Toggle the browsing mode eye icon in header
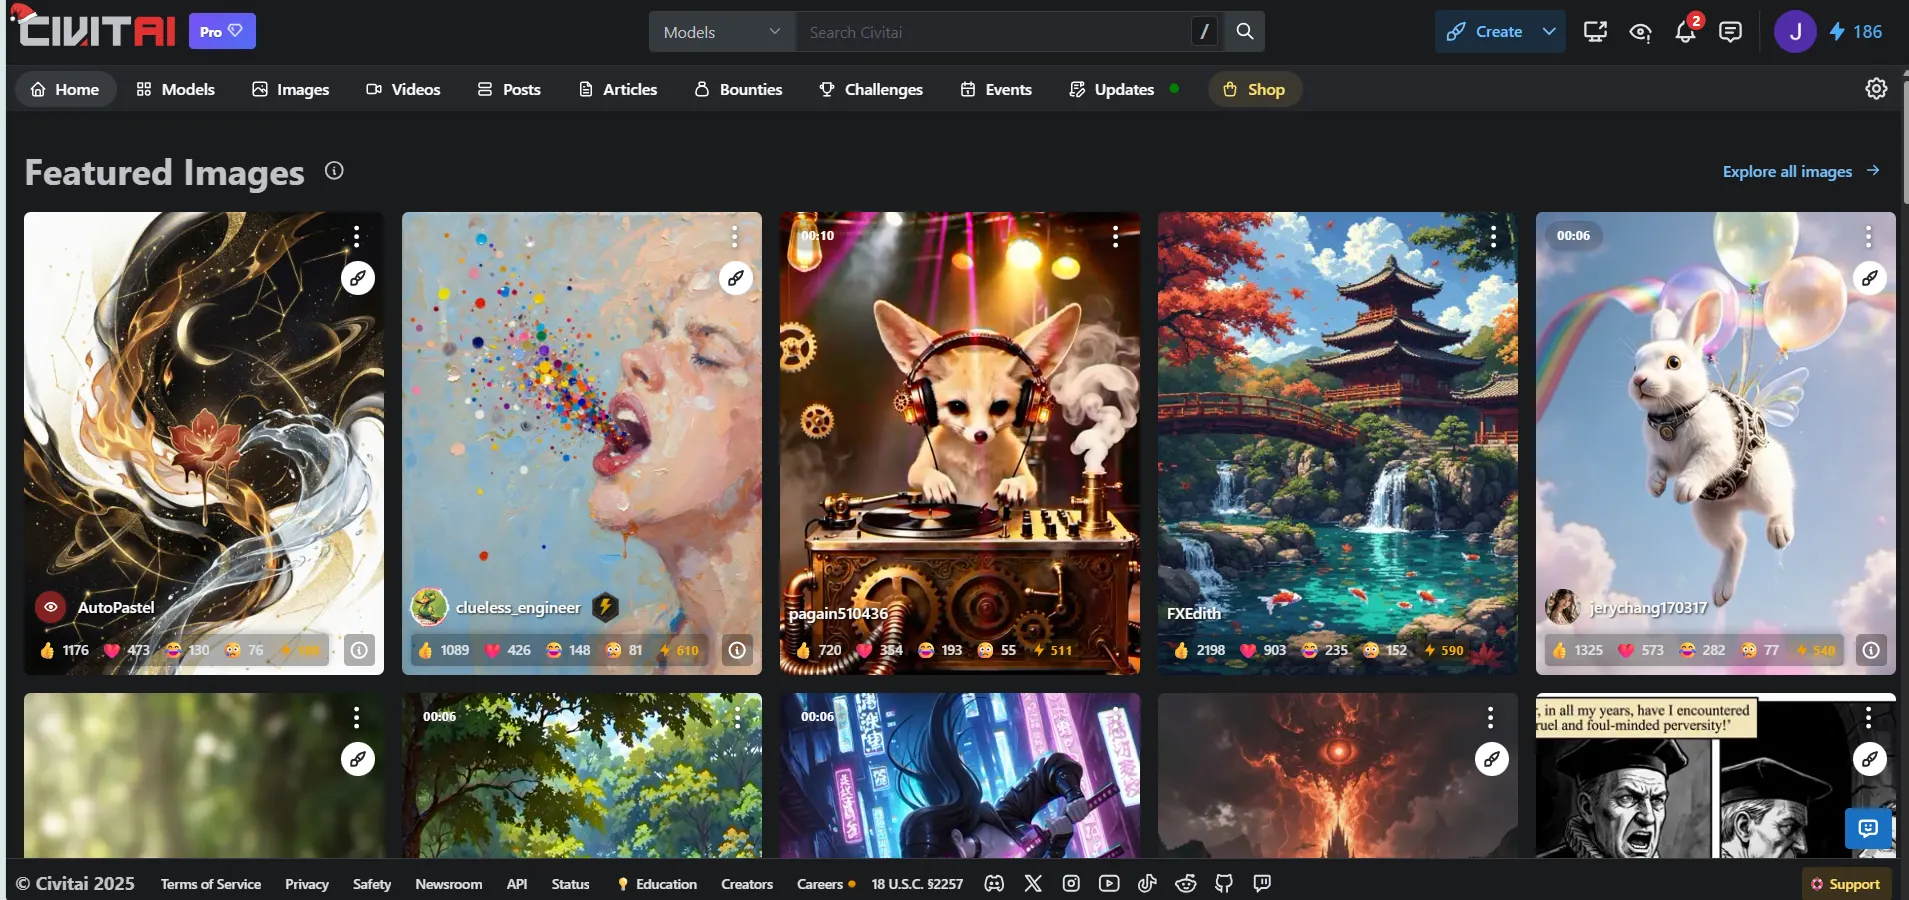 tap(1640, 32)
